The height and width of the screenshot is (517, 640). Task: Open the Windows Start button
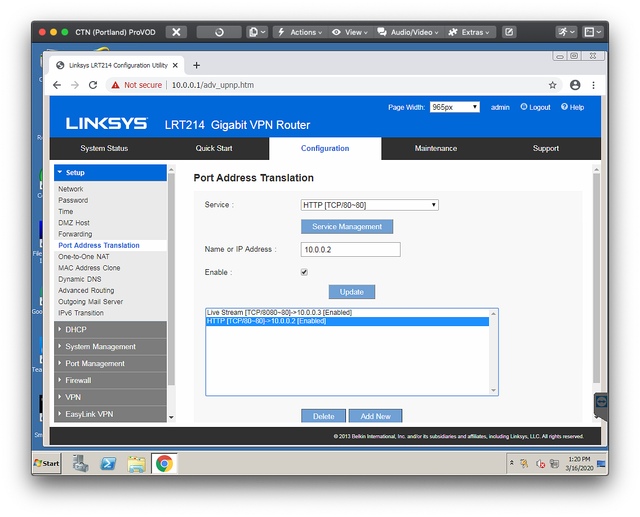coord(47,464)
